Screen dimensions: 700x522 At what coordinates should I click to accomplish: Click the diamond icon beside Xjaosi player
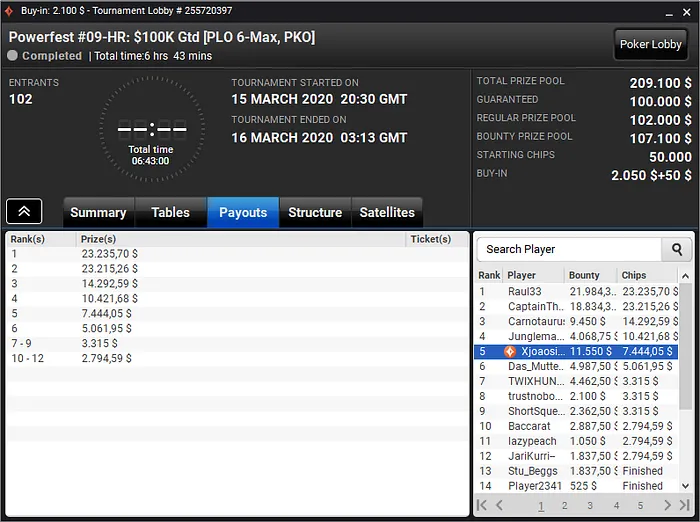pyautogui.click(x=509, y=351)
